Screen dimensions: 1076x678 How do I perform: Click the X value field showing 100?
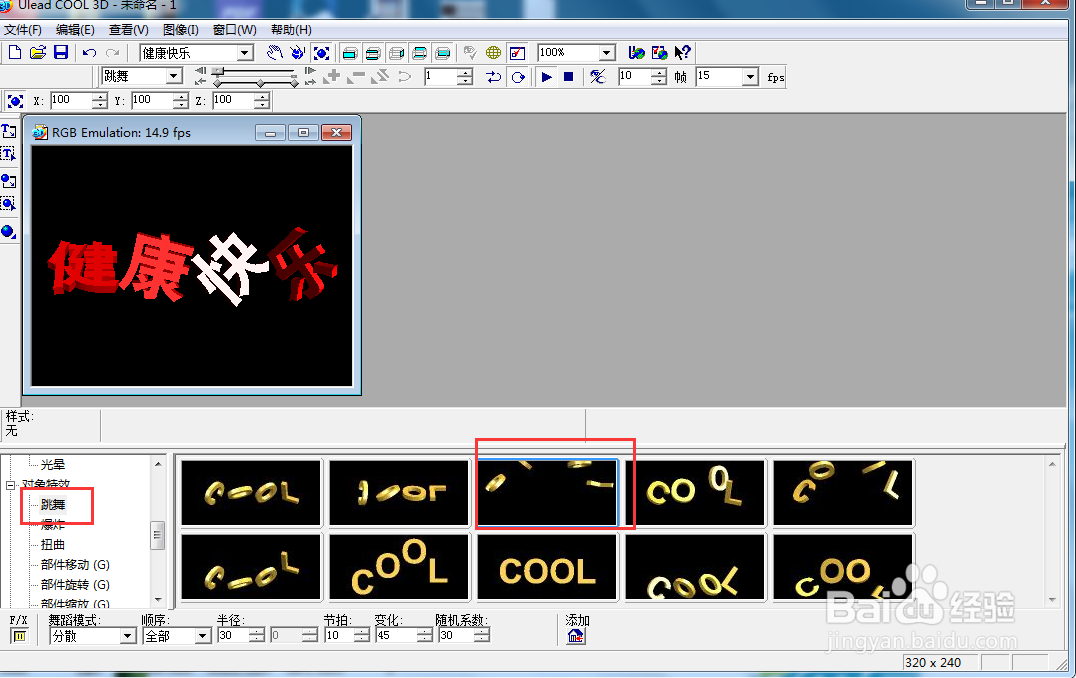click(71, 101)
